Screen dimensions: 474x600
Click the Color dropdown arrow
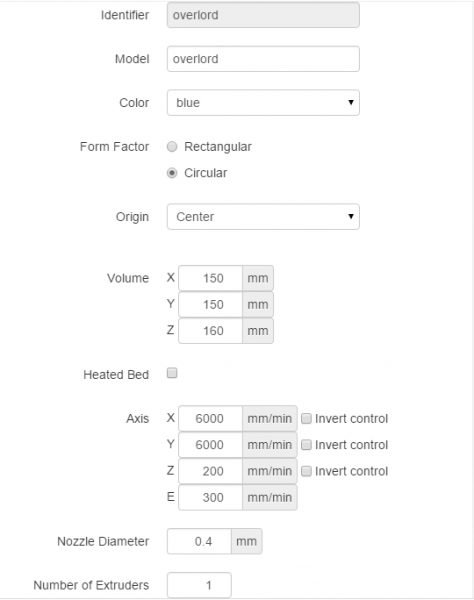(350, 102)
